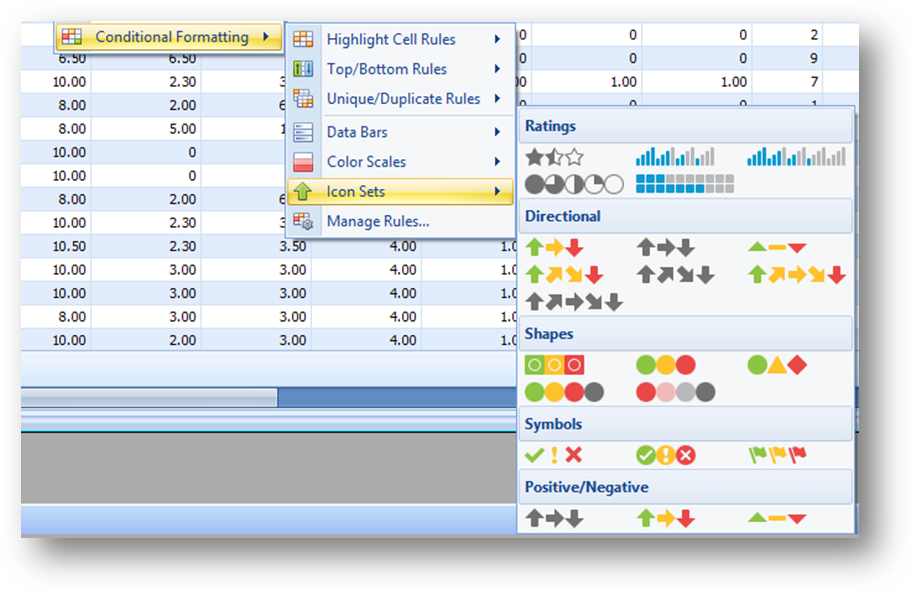Click the Icon Sets menu entry

coord(400,191)
